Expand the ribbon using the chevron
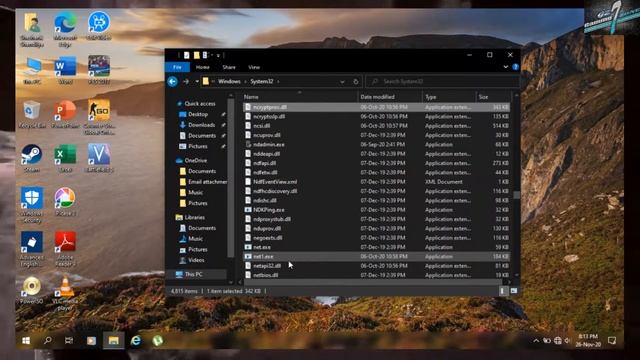The height and width of the screenshot is (360, 640). 506,67
